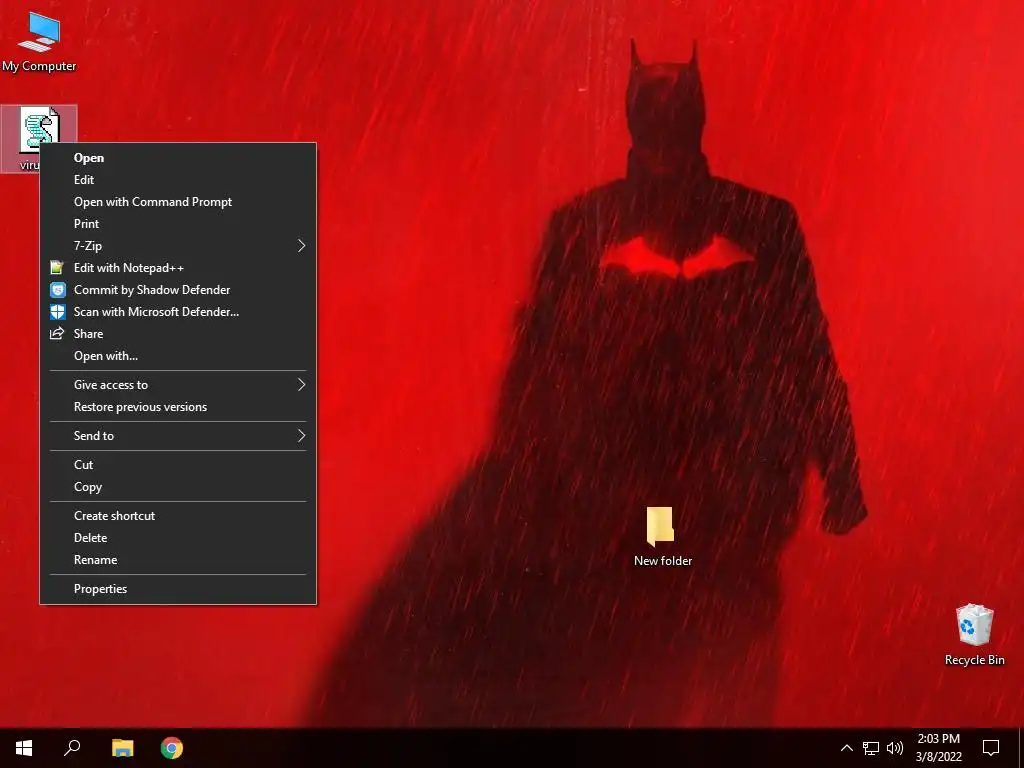Choose Share from the context menu
The width and height of the screenshot is (1024, 768).
(x=178, y=334)
